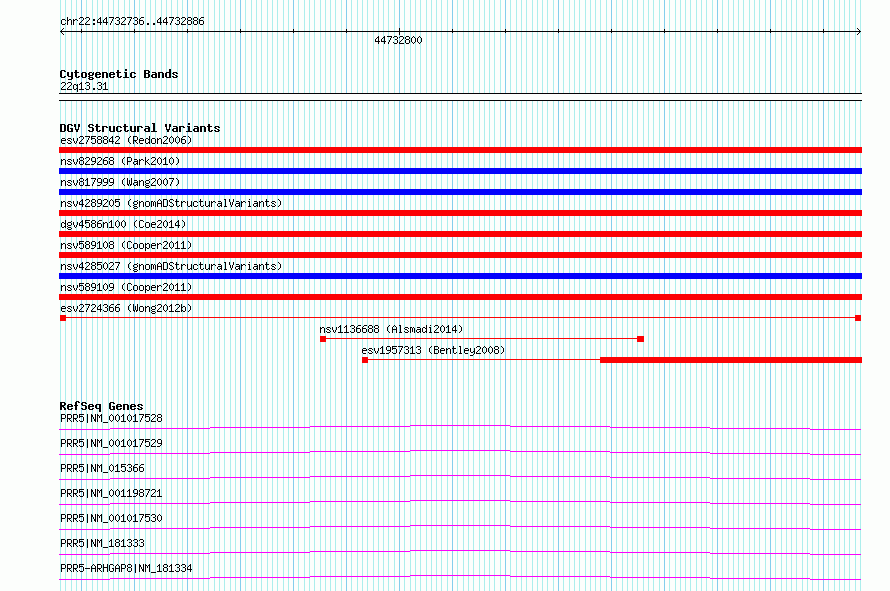Click left endpoint square of nsv1136688

point(323,339)
